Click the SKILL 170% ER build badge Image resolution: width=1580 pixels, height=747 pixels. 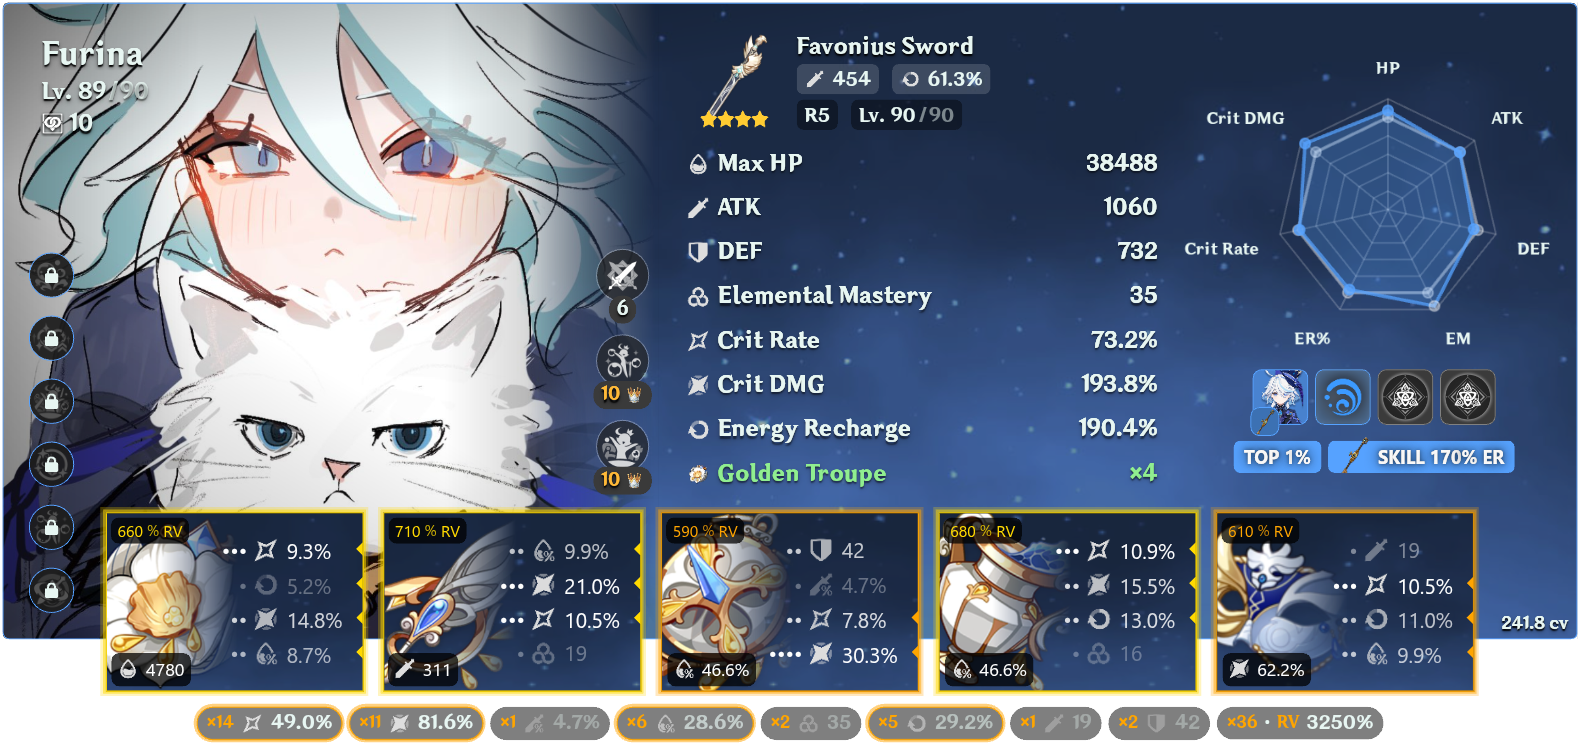(1421, 457)
